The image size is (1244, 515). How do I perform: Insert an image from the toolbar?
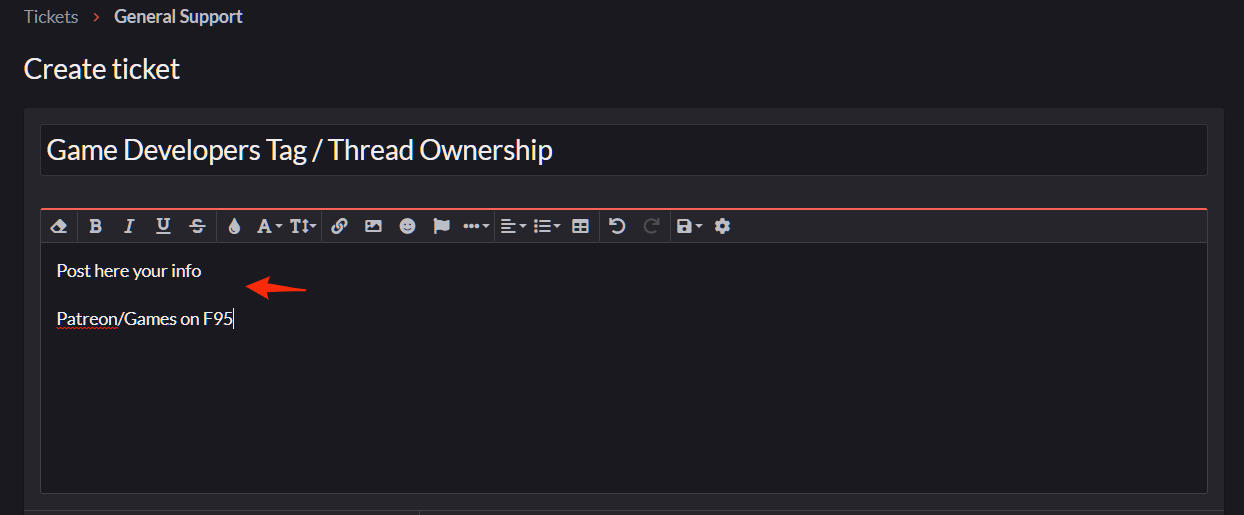point(373,226)
